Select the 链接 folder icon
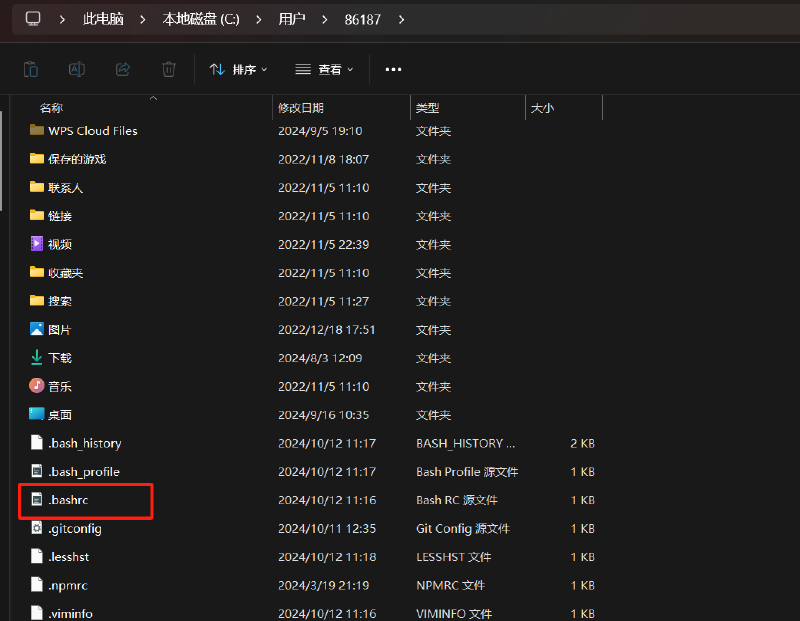This screenshot has height=621, width=800. tap(37, 215)
